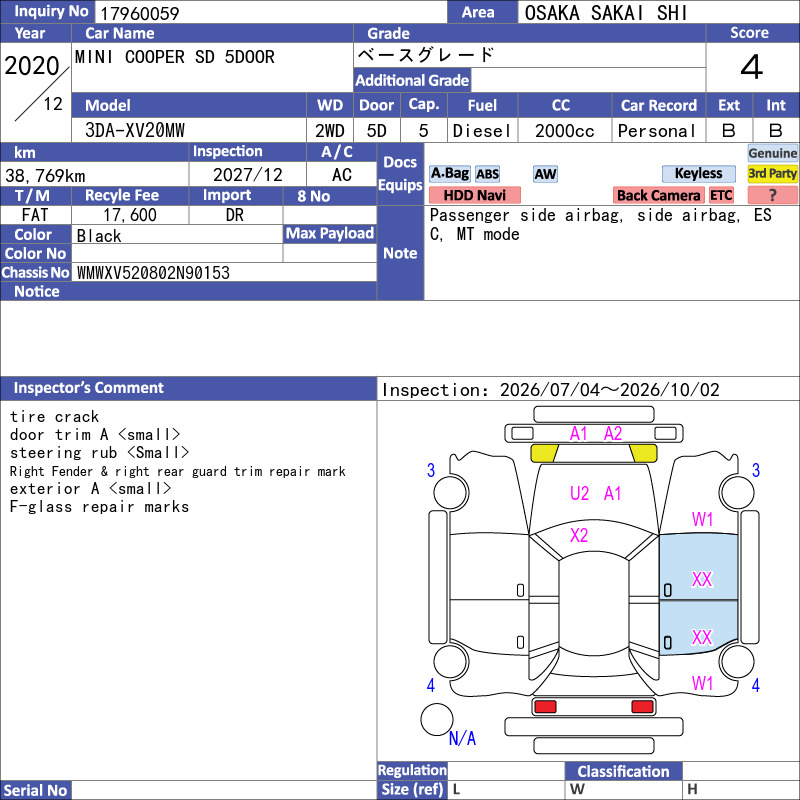800x800 pixels.
Task: Click the Keyless equipment badge
Action: click(x=698, y=174)
